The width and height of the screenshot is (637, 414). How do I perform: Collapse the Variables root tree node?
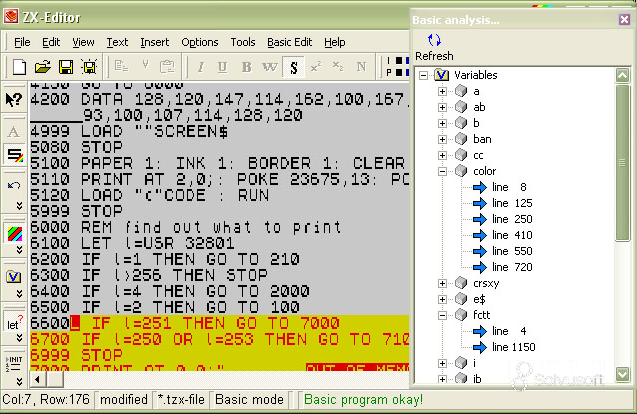pyautogui.click(x=423, y=75)
